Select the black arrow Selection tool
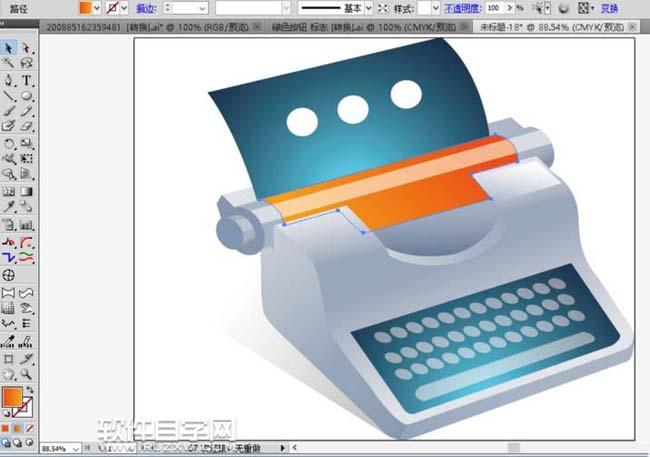Screen dimensions: 650x457 click(x=8, y=48)
